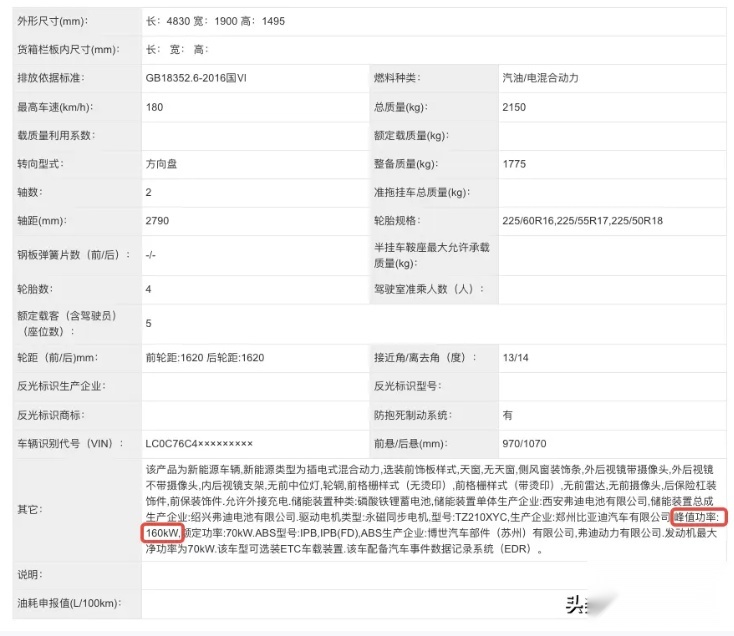Click the 整备质量(kg) label
This screenshot has height=636, width=734.
tap(406, 164)
